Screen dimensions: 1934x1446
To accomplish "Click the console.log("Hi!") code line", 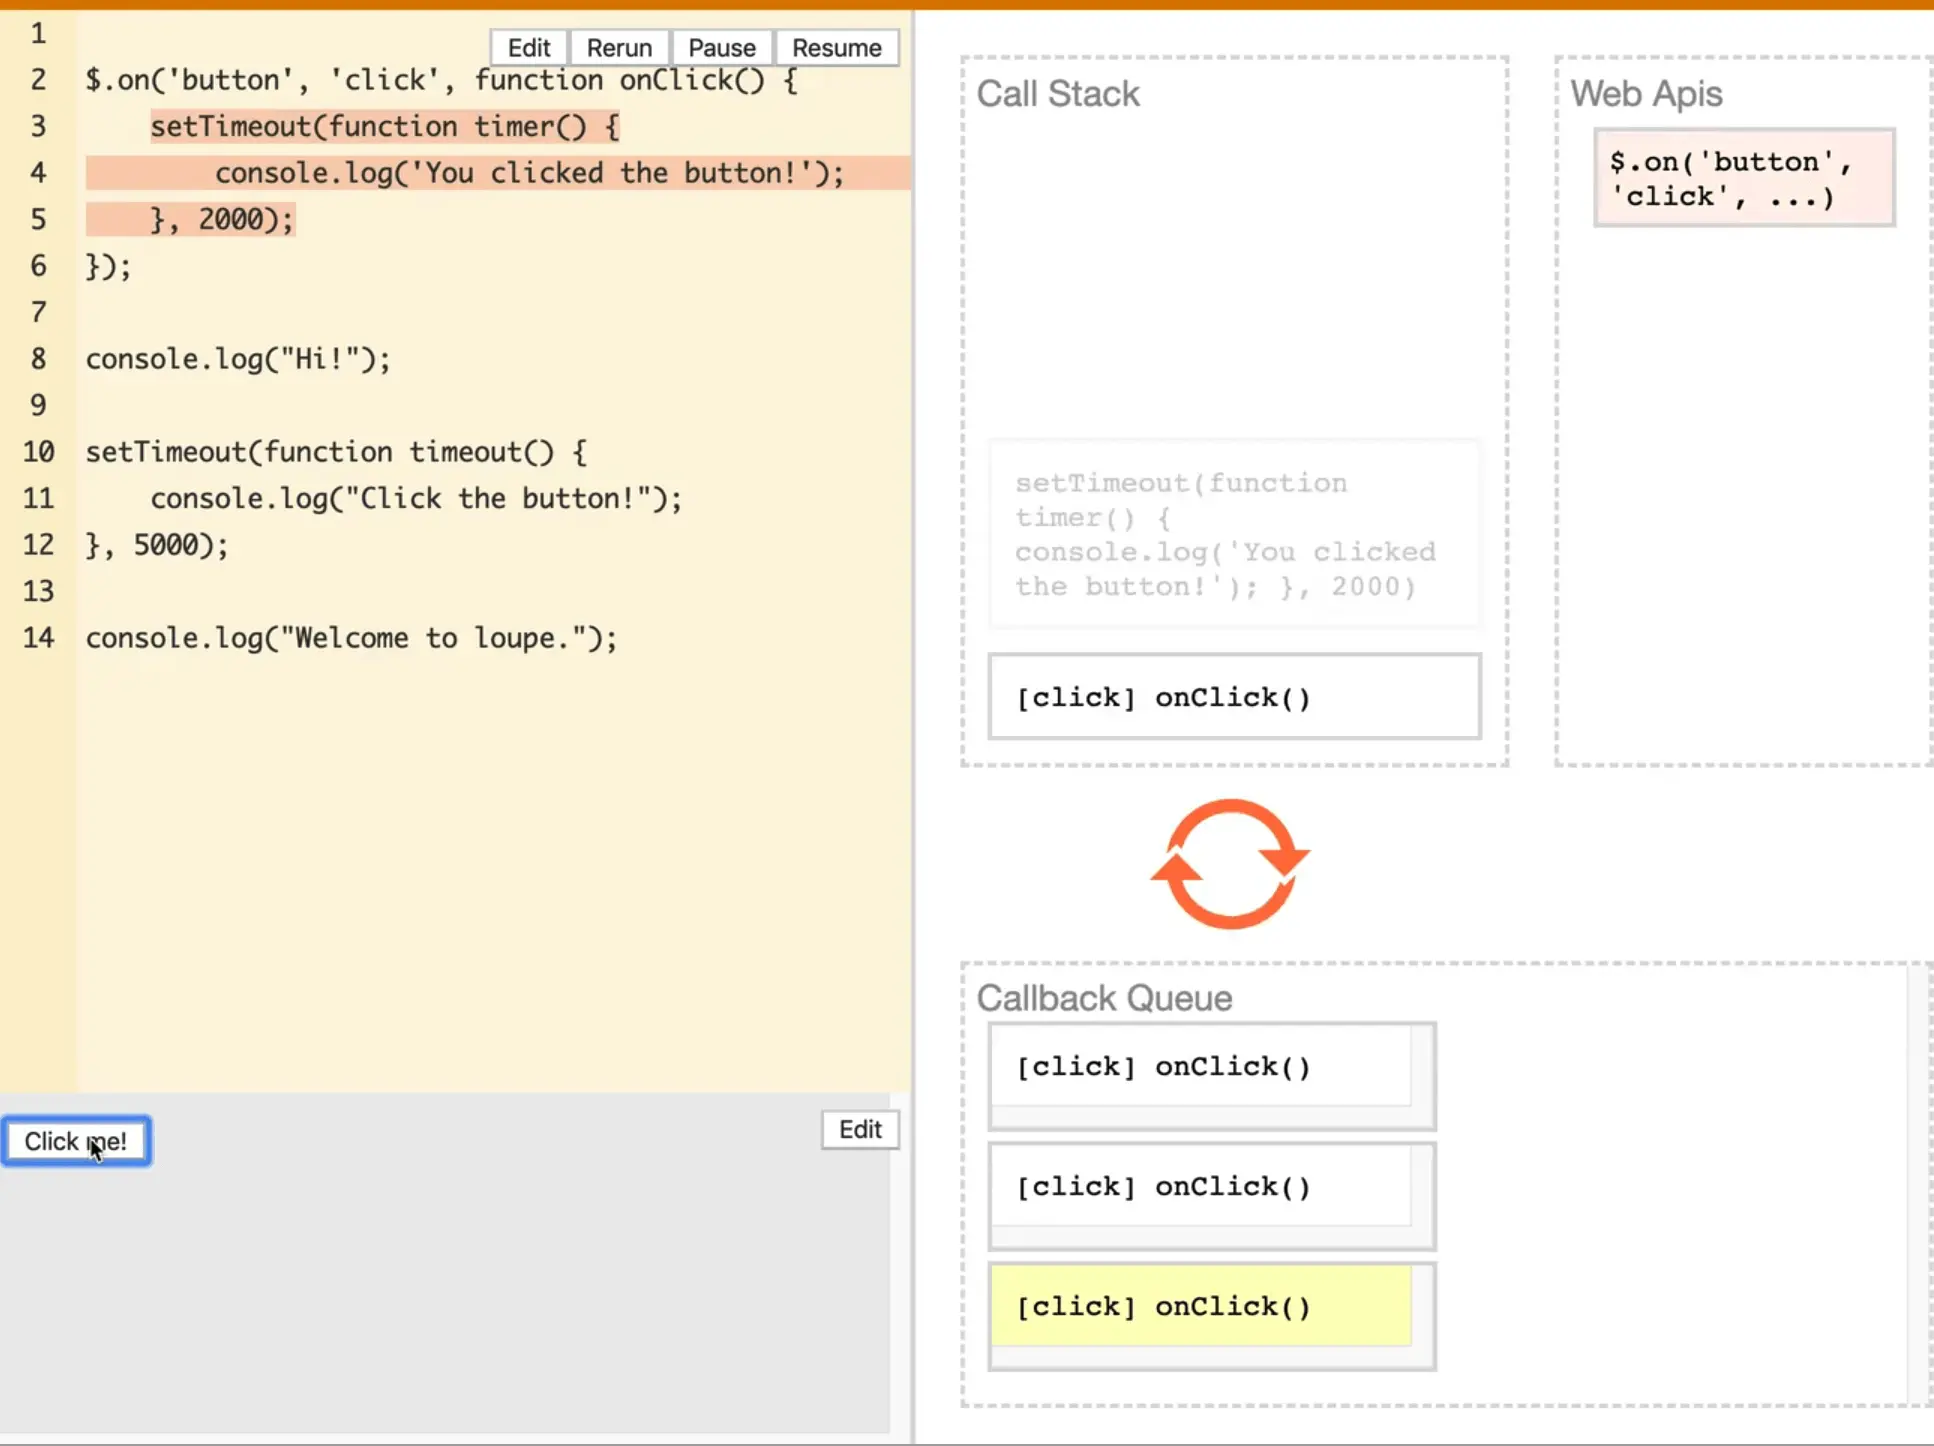I will 238,359.
